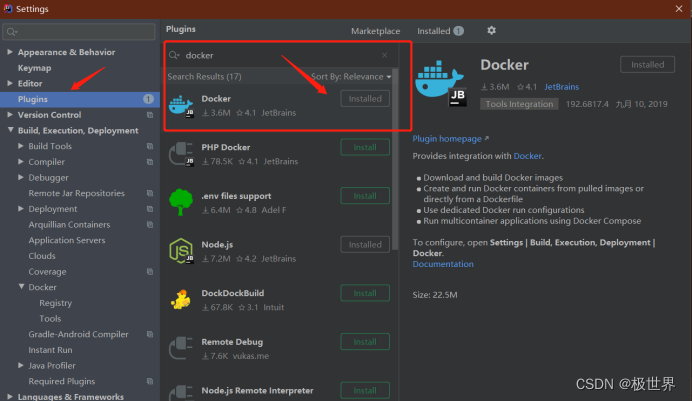Expand the Version Control section

coord(10,115)
